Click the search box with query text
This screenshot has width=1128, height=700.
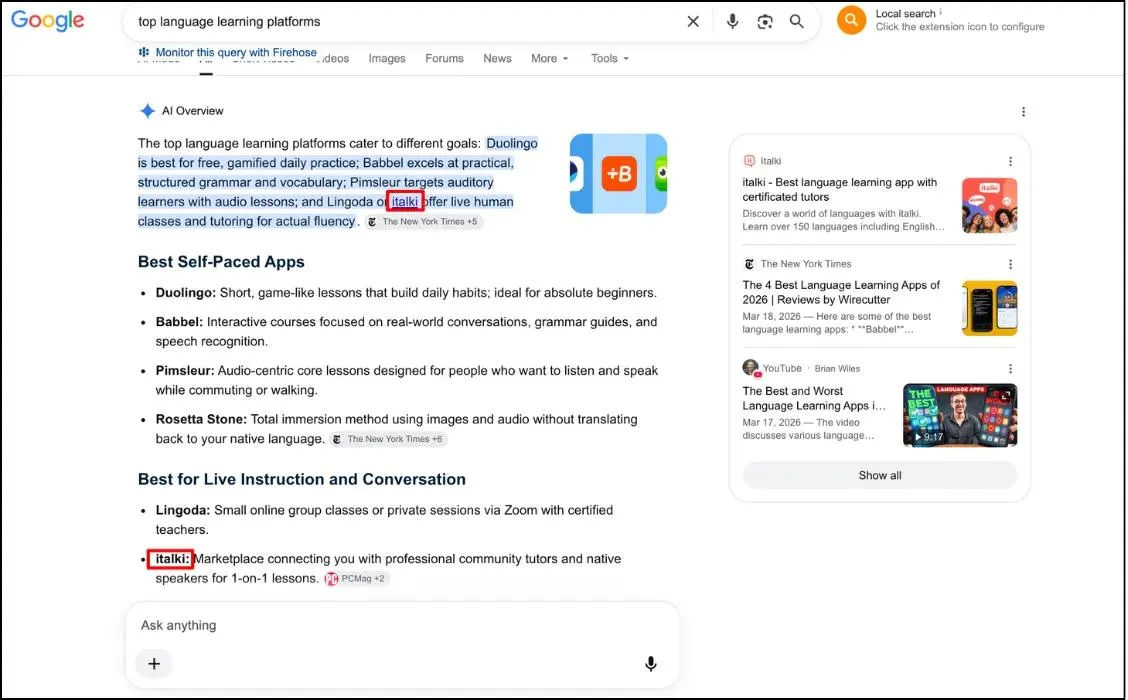(403, 22)
